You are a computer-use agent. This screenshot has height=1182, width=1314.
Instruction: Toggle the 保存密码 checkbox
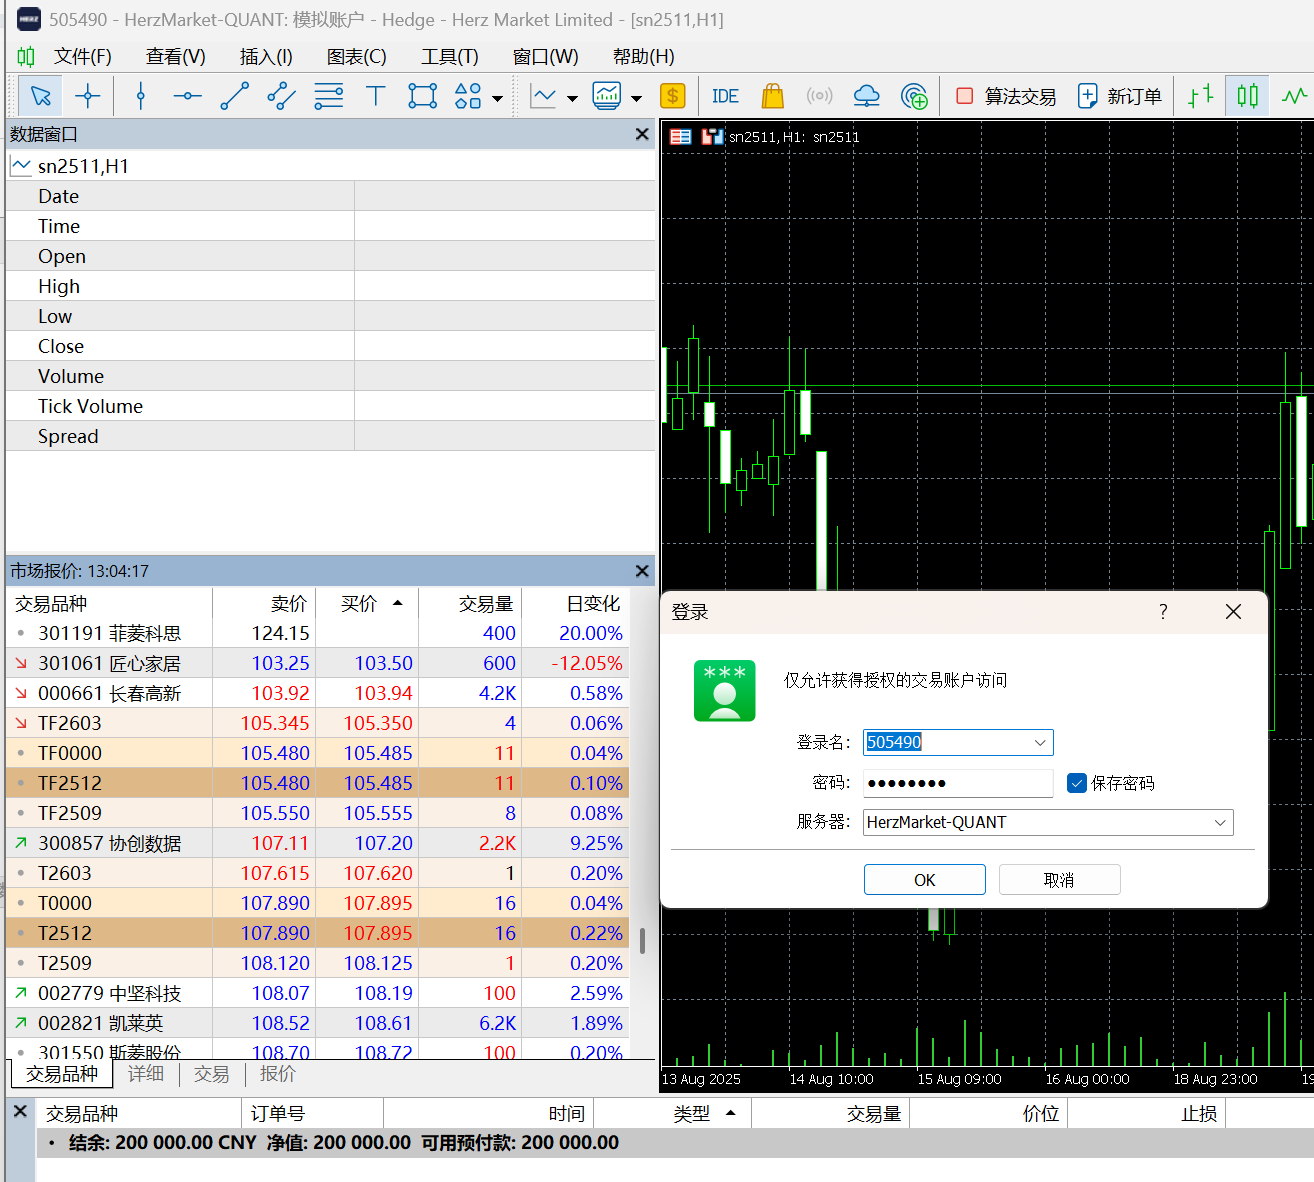[x=1077, y=783]
